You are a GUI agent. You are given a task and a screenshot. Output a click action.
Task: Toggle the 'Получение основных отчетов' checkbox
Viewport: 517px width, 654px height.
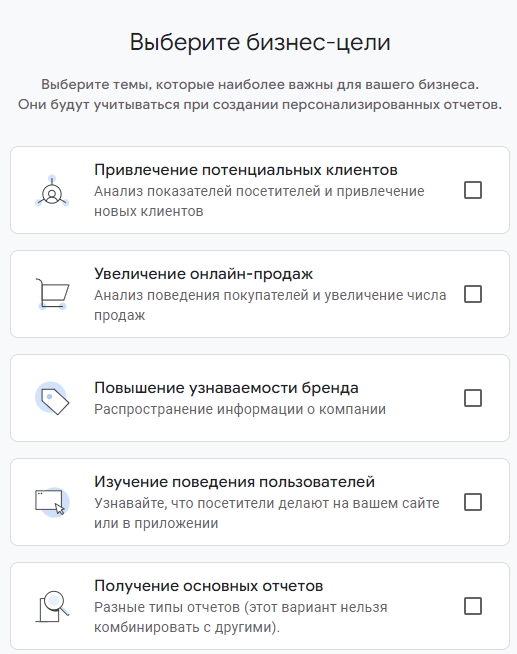coord(473,606)
